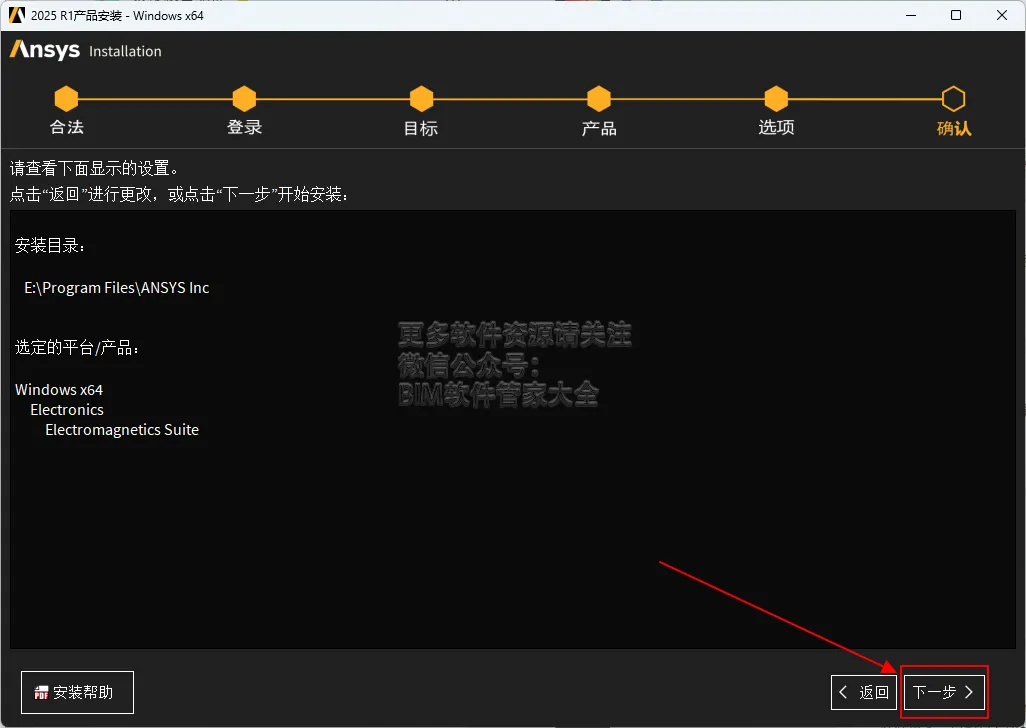Maximize the installer window

(x=956, y=15)
